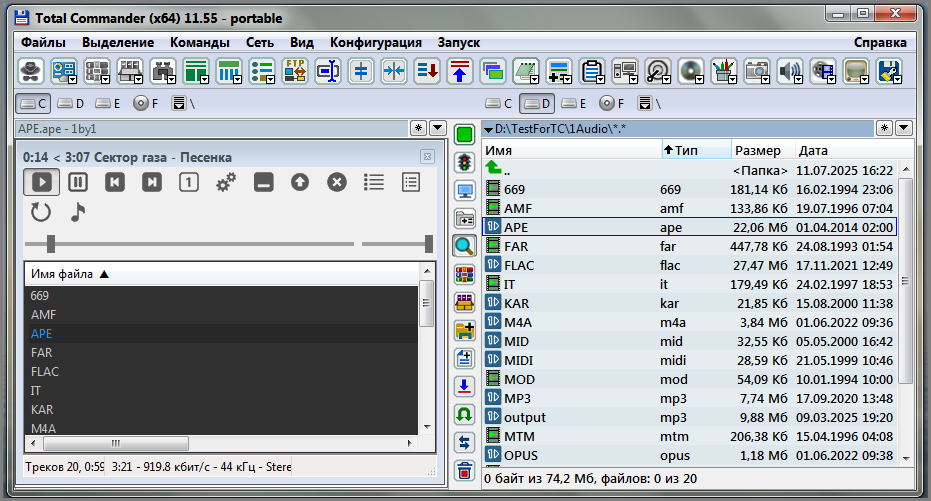Skip to the previous track
Screen dimensions: 931x501
click(115, 182)
